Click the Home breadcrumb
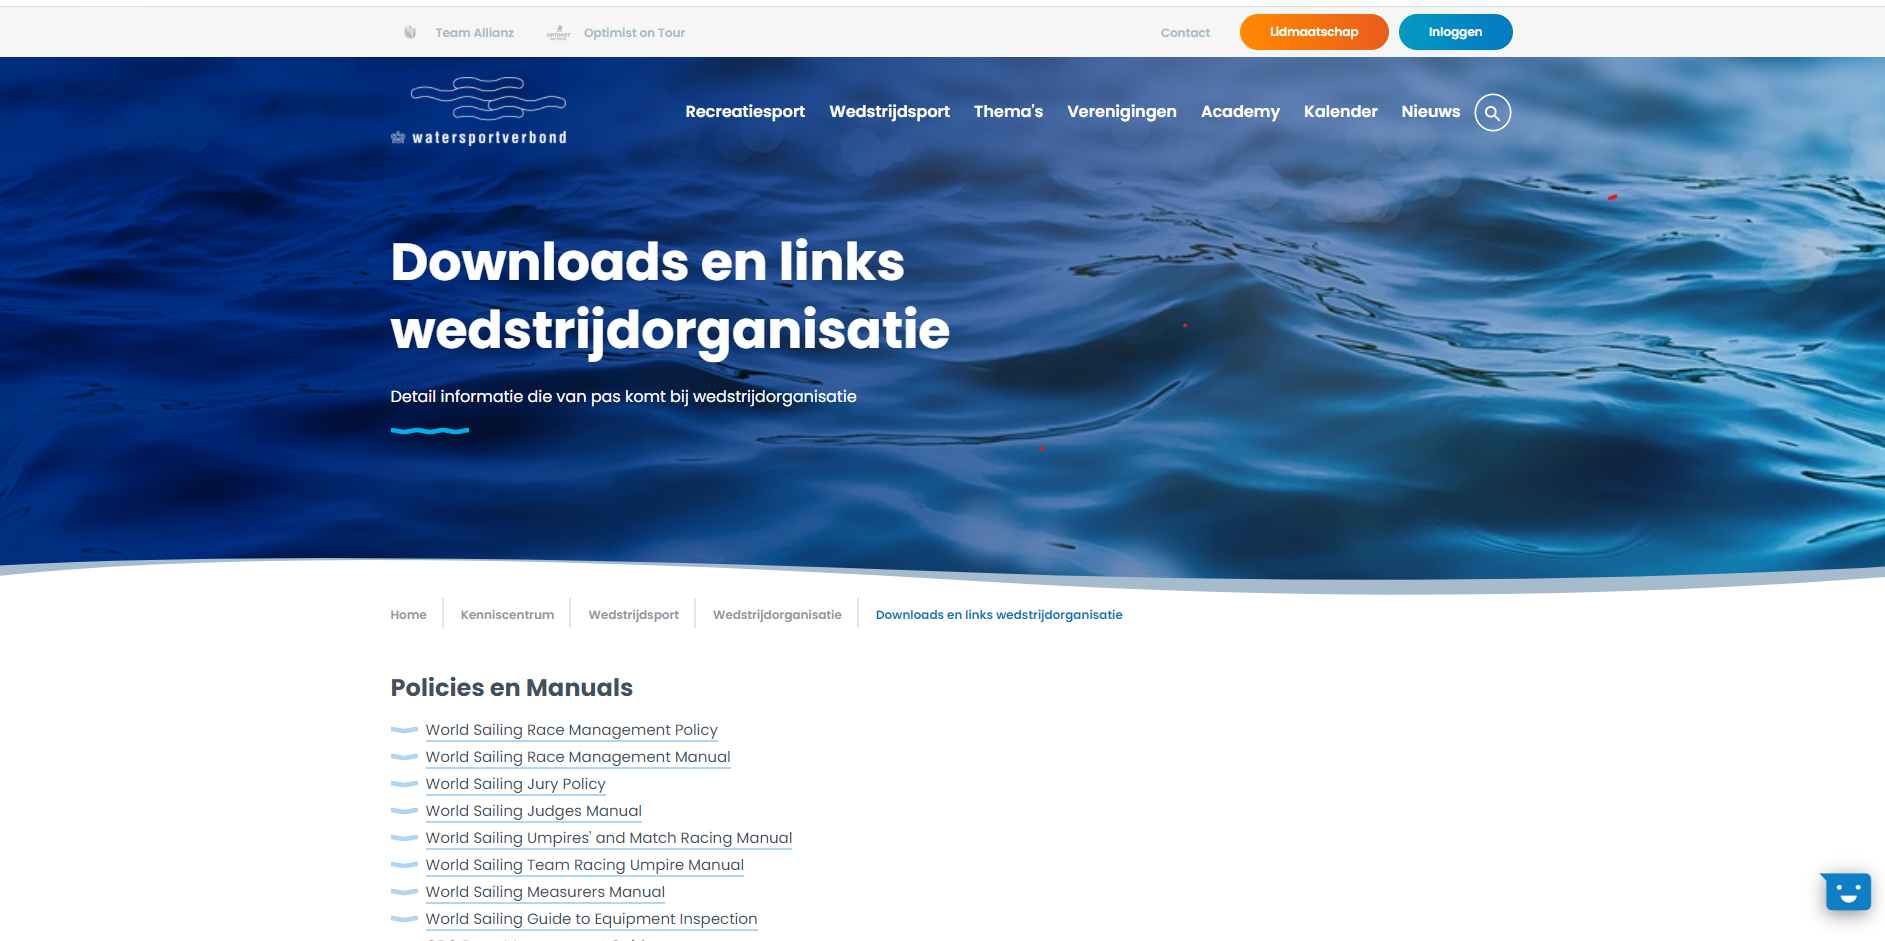This screenshot has width=1885, height=941. (408, 615)
